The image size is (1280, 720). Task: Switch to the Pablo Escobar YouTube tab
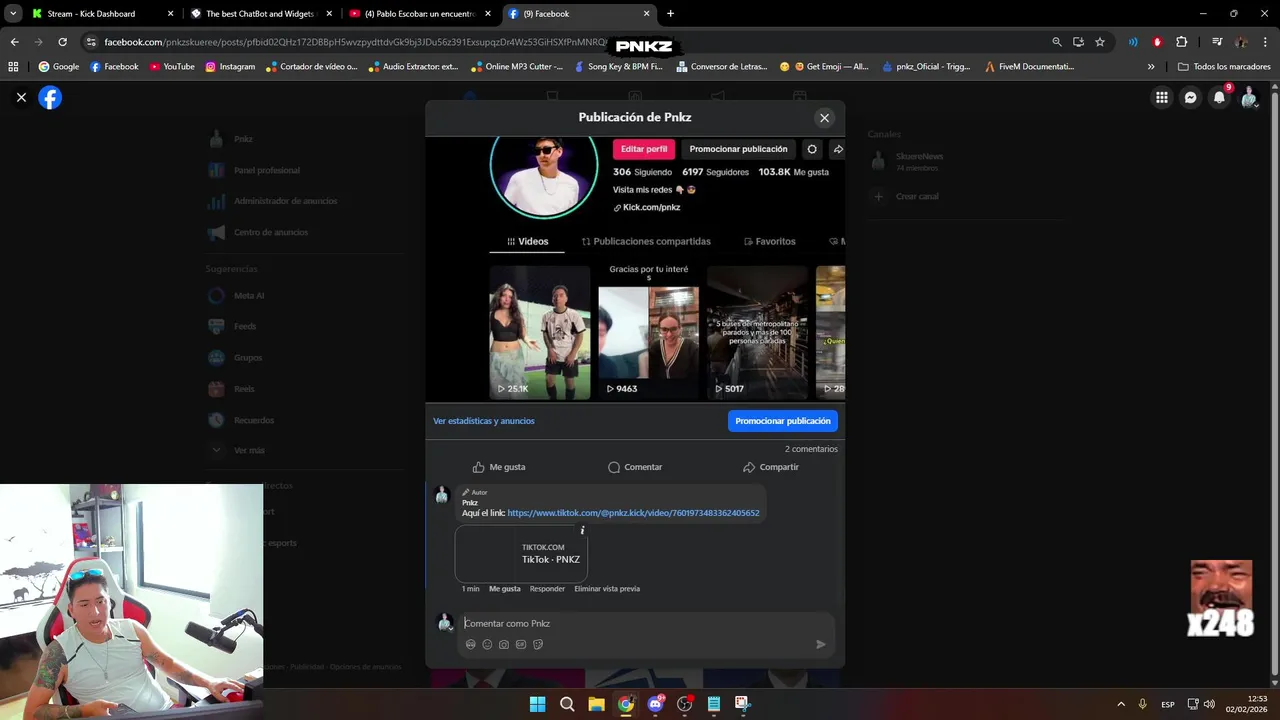[418, 14]
